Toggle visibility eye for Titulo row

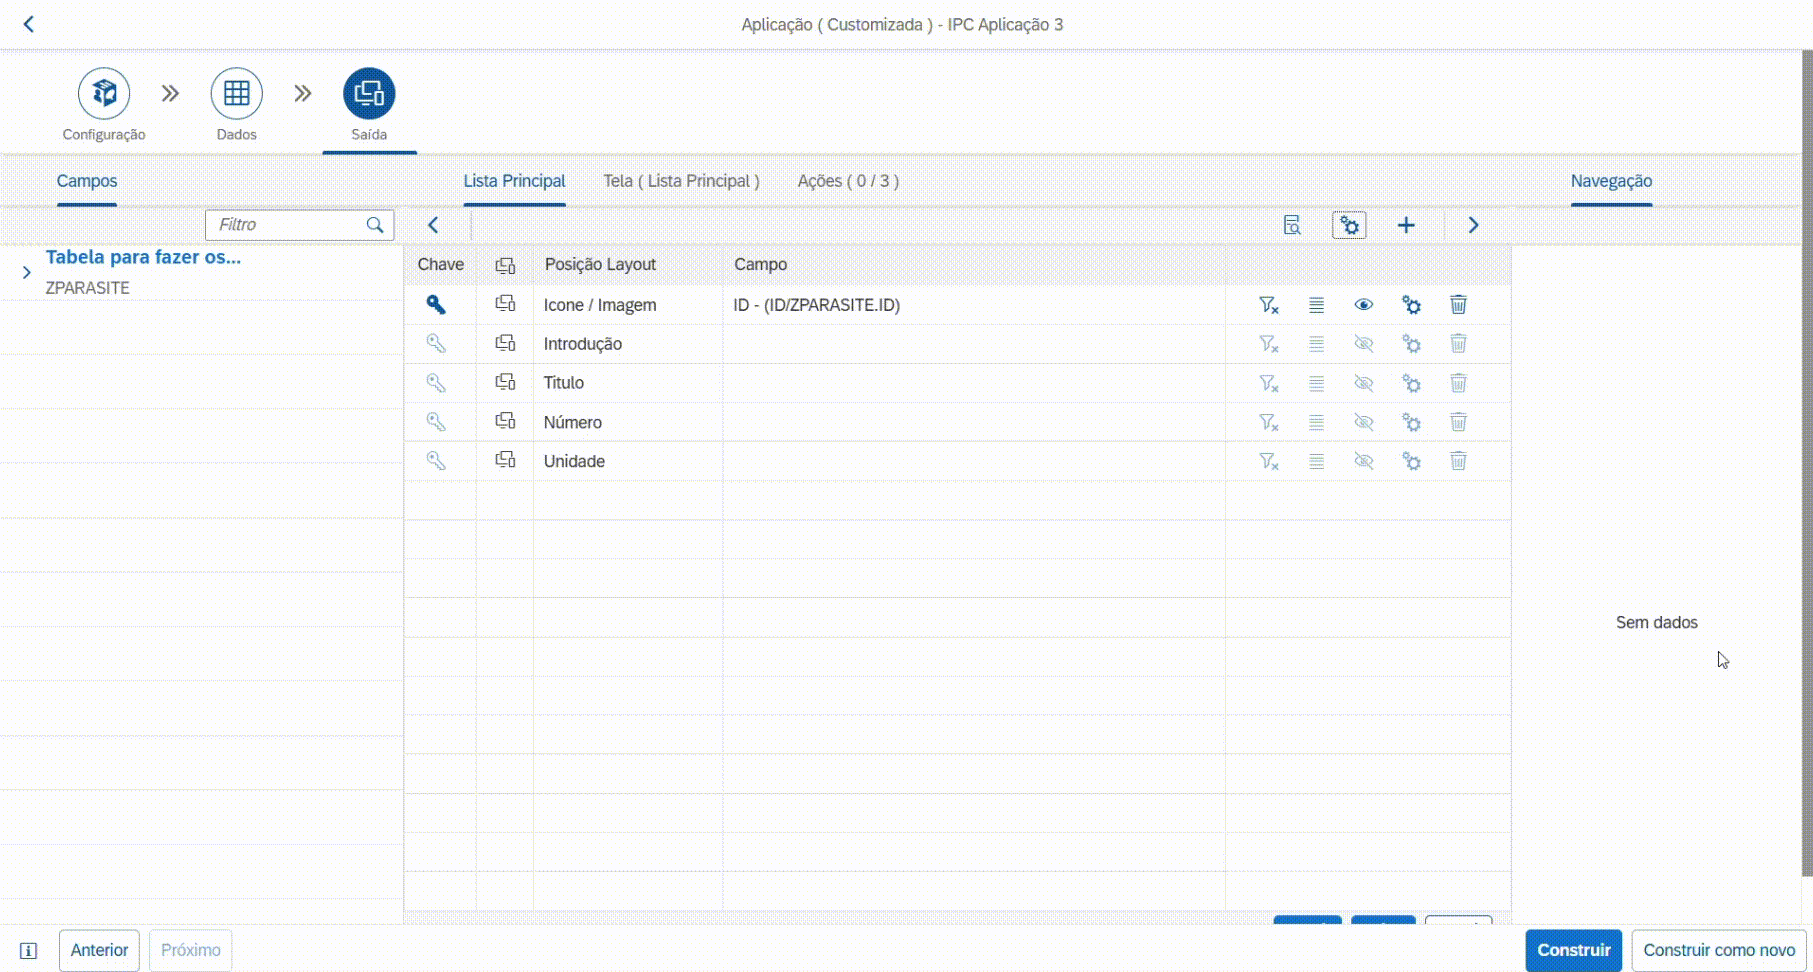pos(1363,383)
